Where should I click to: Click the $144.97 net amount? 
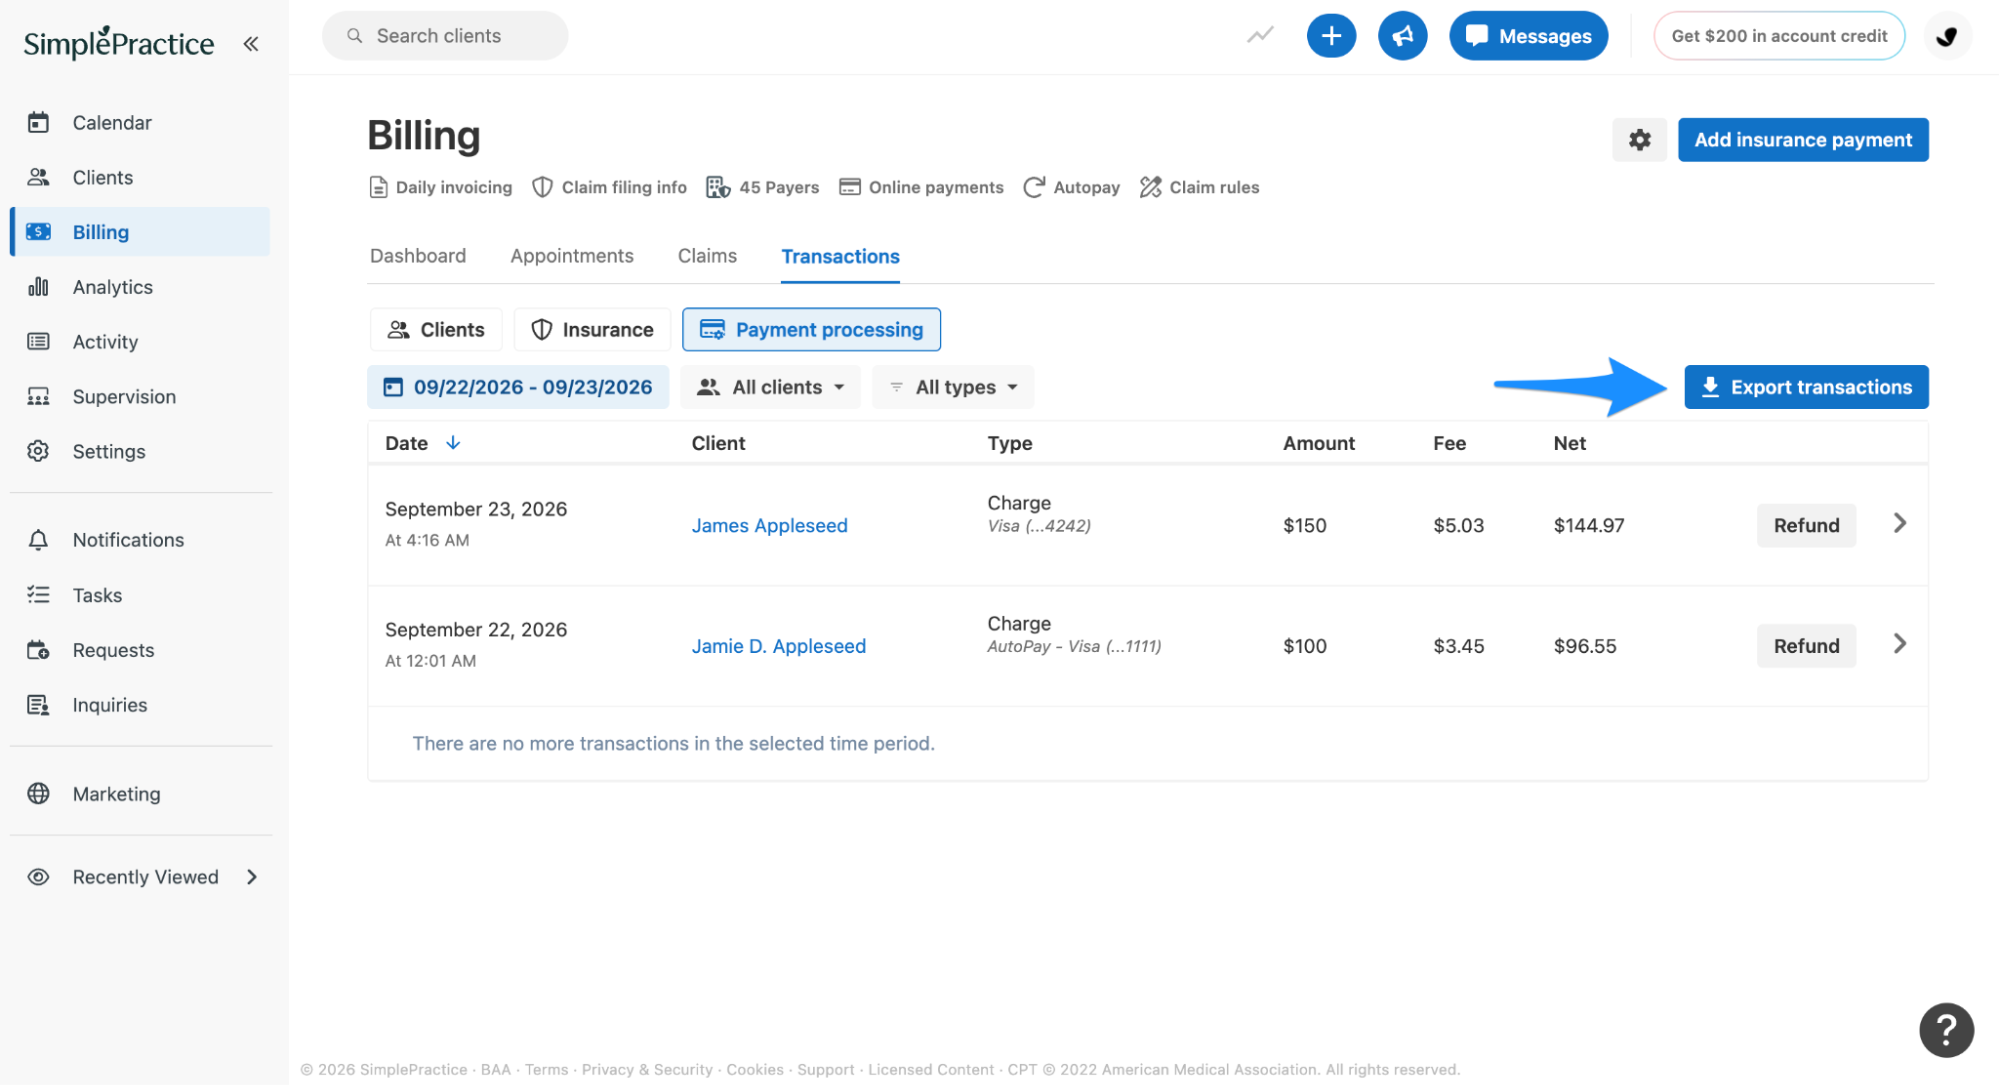(1589, 526)
